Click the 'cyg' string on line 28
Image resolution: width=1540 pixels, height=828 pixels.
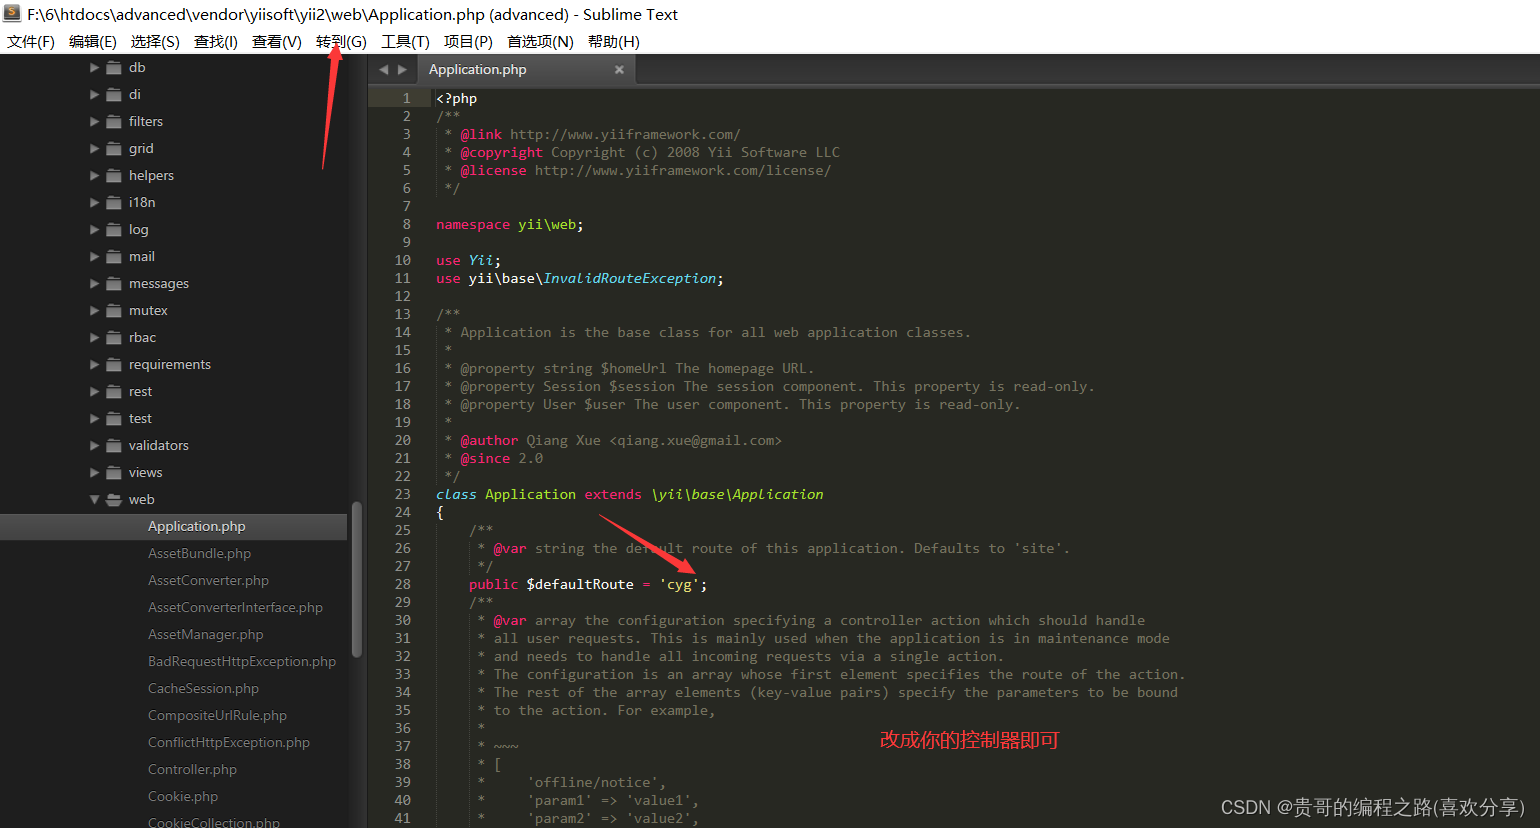coord(679,584)
